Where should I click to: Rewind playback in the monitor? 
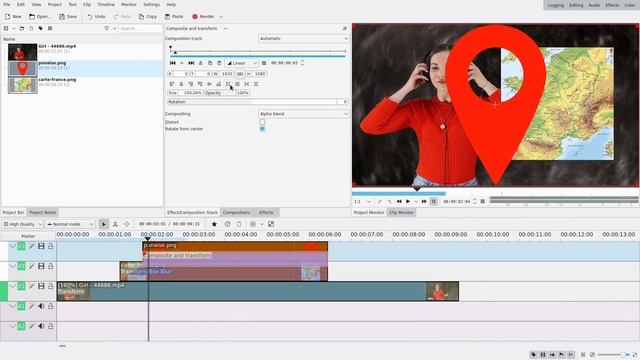[399, 202]
